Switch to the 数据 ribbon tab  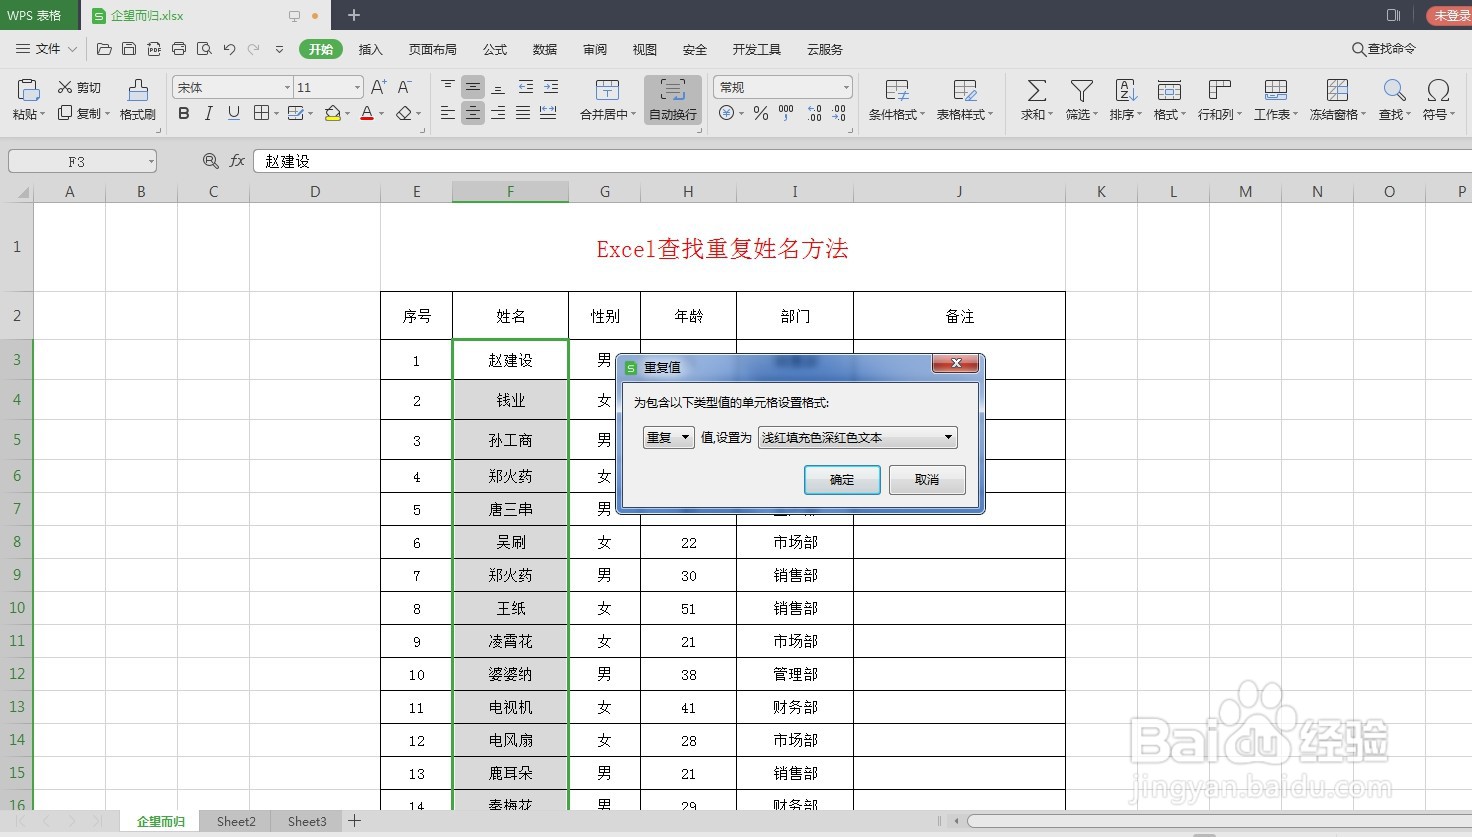545,49
